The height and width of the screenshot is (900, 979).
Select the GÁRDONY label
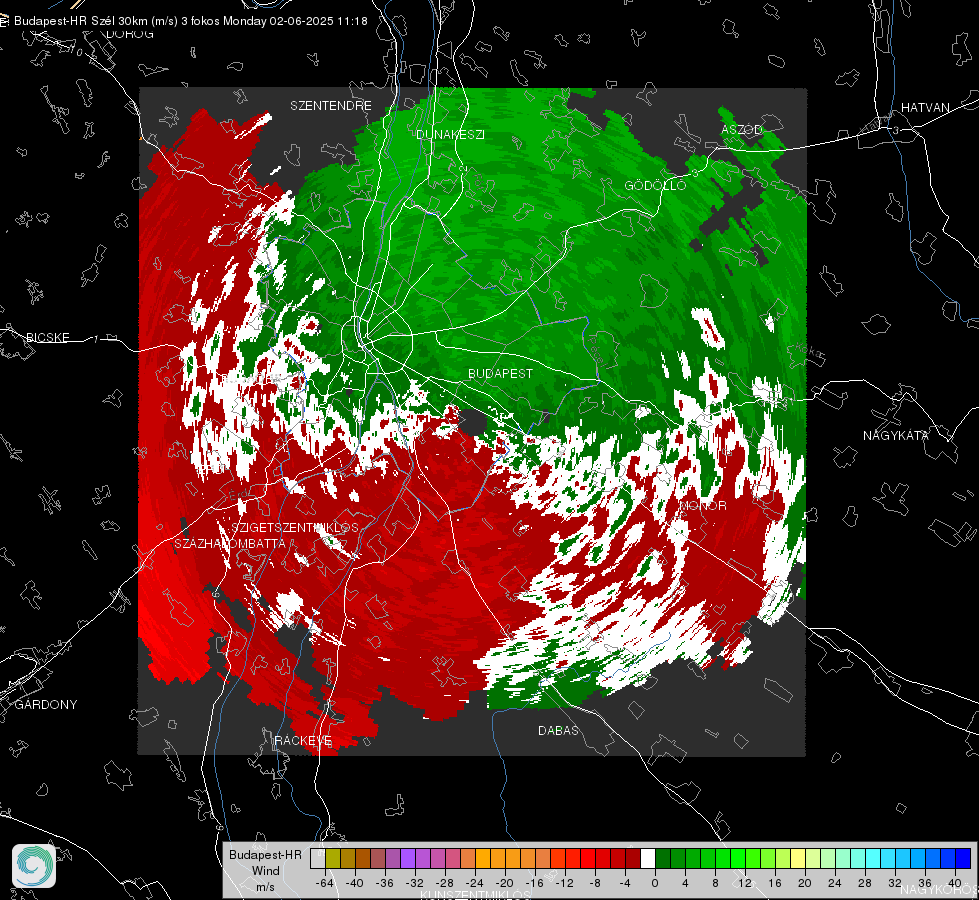pos(46,705)
